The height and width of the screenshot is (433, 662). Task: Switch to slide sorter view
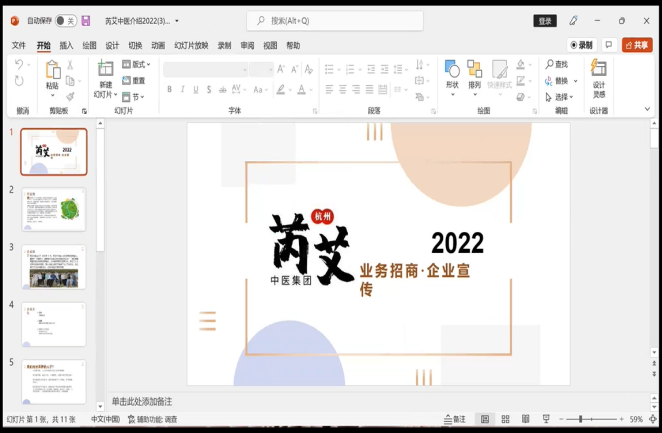point(505,419)
